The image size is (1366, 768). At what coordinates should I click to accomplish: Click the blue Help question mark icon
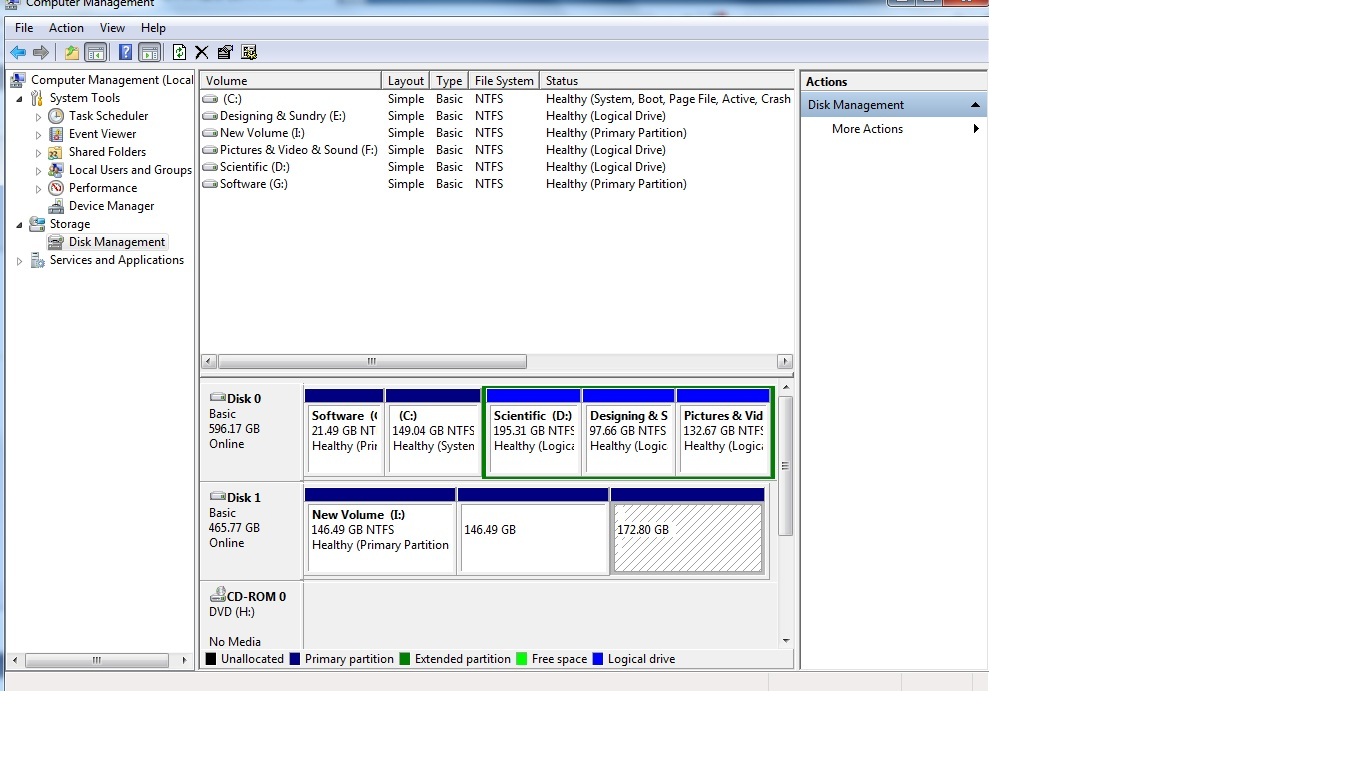coord(126,52)
